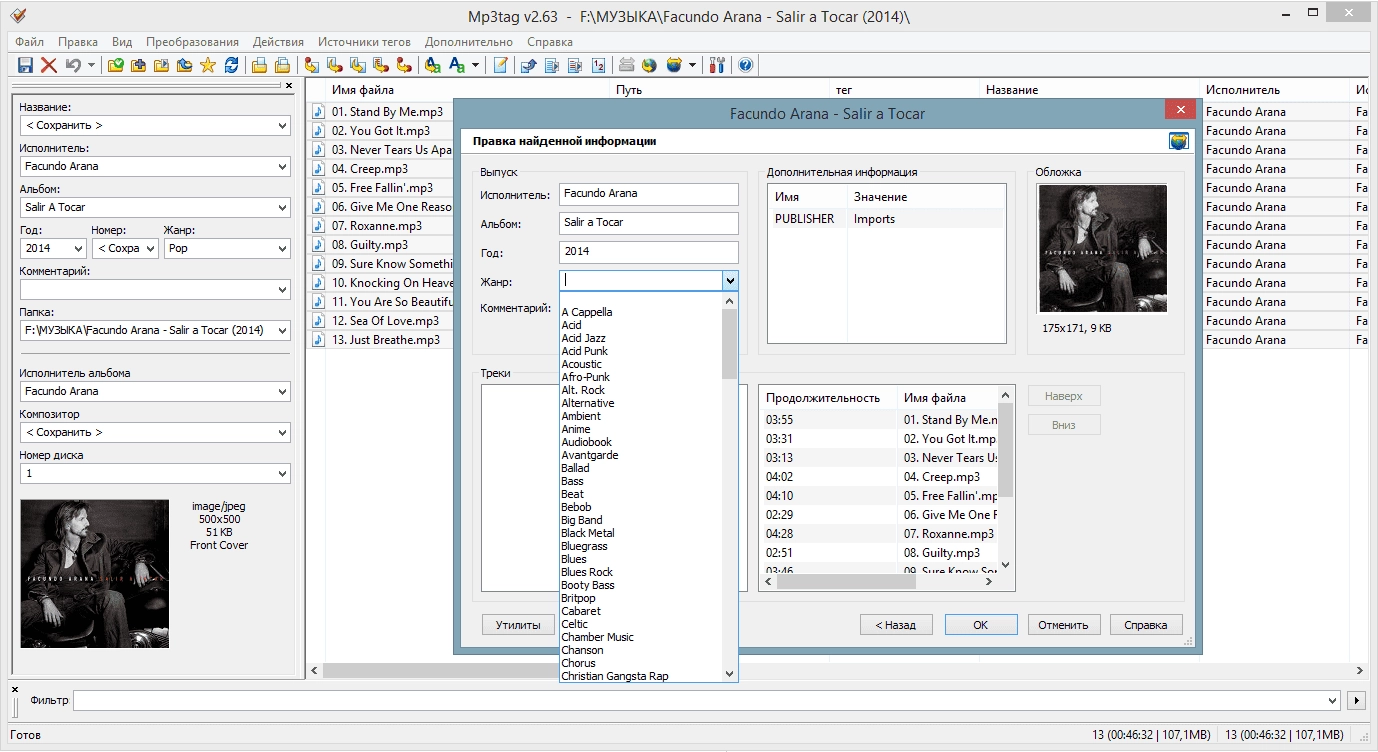Open the Преобразования menu
The height and width of the screenshot is (752, 1378).
pos(192,42)
